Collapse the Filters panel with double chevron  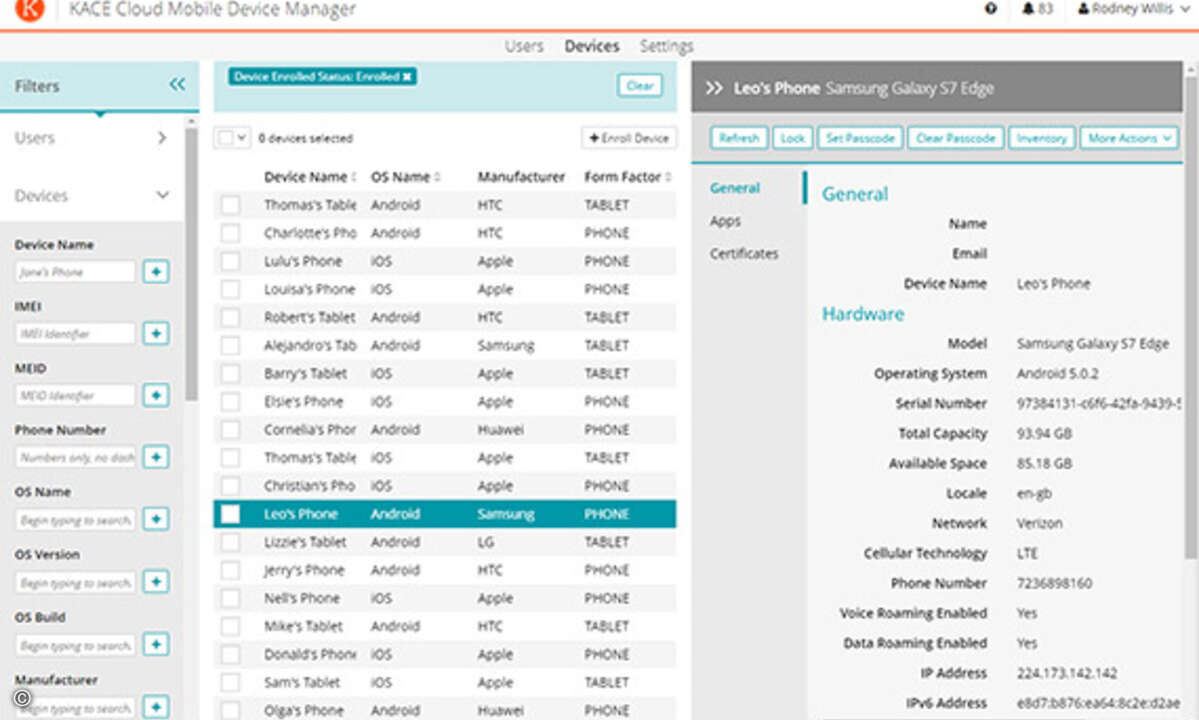177,84
